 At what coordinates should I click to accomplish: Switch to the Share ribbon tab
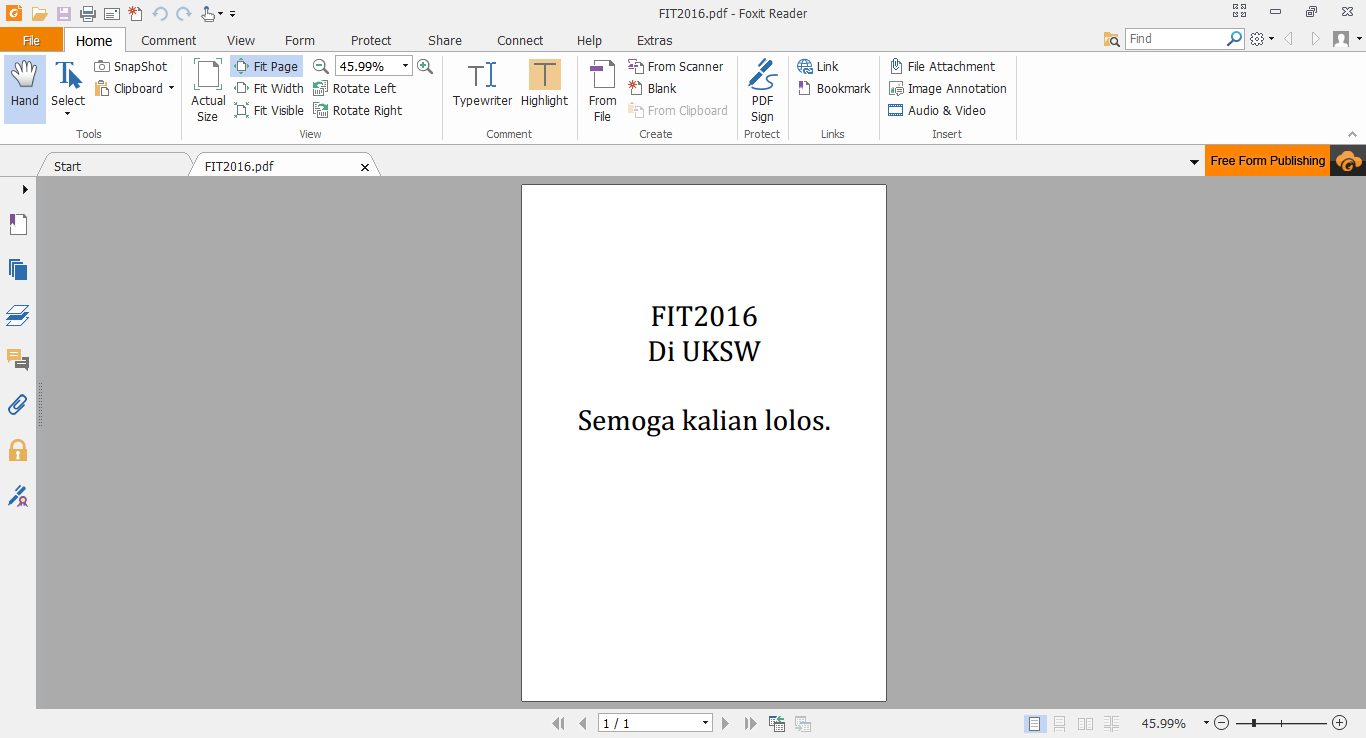(445, 40)
